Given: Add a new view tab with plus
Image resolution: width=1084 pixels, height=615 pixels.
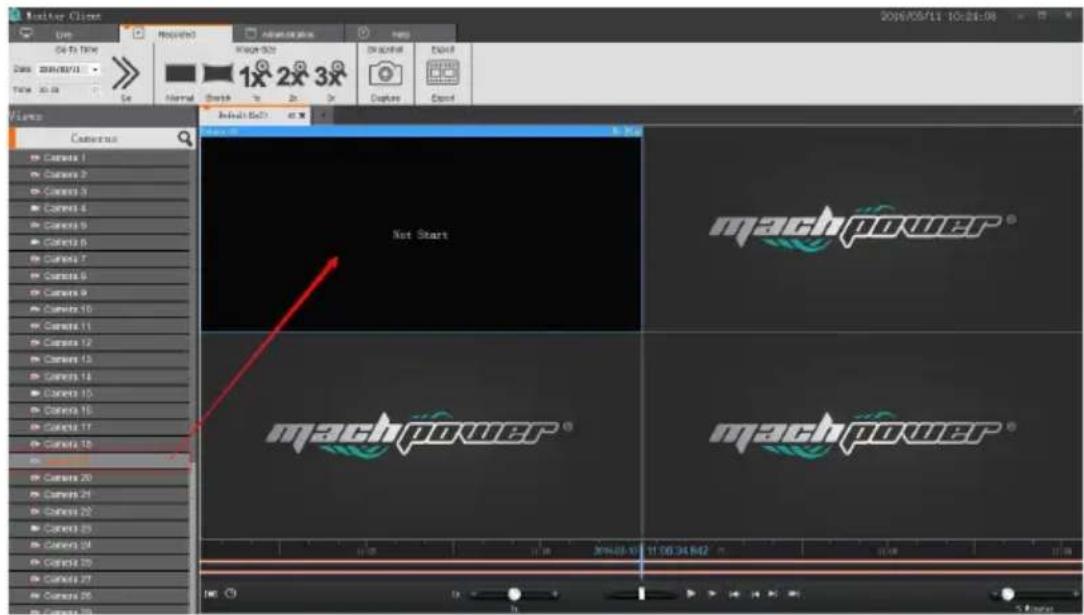Looking at the screenshot, I should pos(322,115).
